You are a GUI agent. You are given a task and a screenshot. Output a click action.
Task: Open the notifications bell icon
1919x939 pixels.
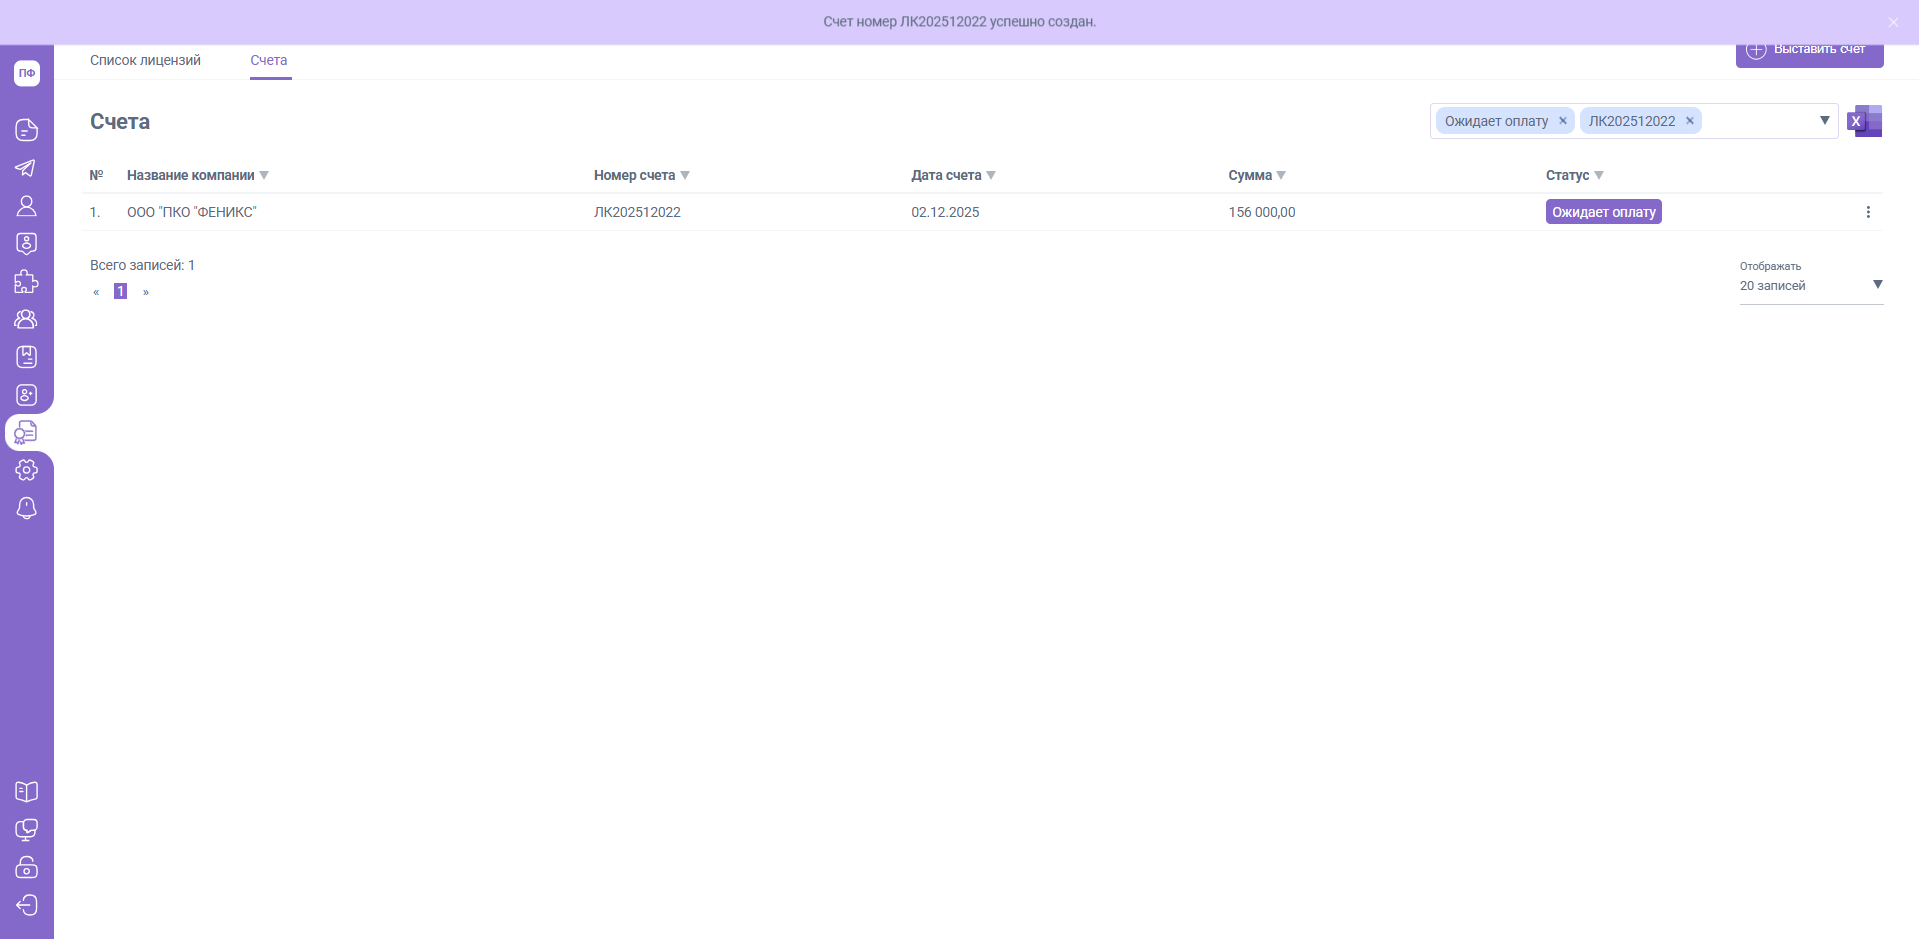pos(26,508)
